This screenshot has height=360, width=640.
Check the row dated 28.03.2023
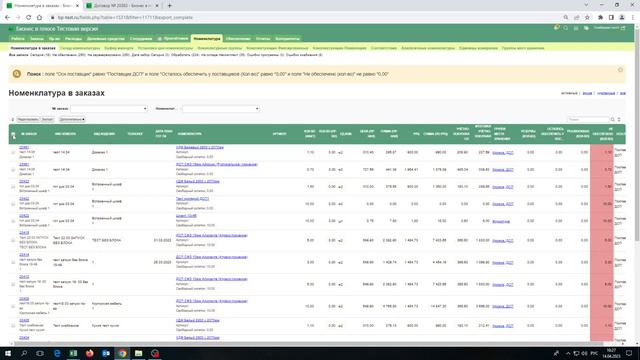tap(13, 262)
